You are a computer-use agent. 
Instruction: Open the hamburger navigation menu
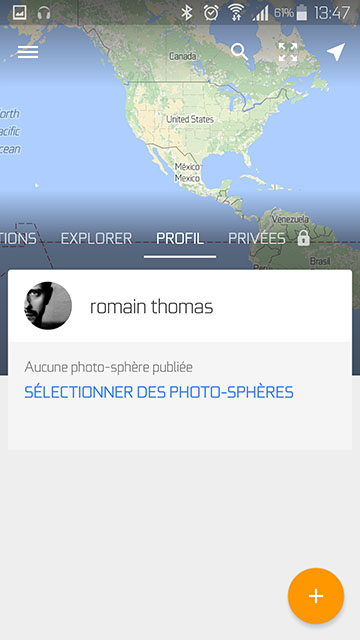click(x=28, y=52)
